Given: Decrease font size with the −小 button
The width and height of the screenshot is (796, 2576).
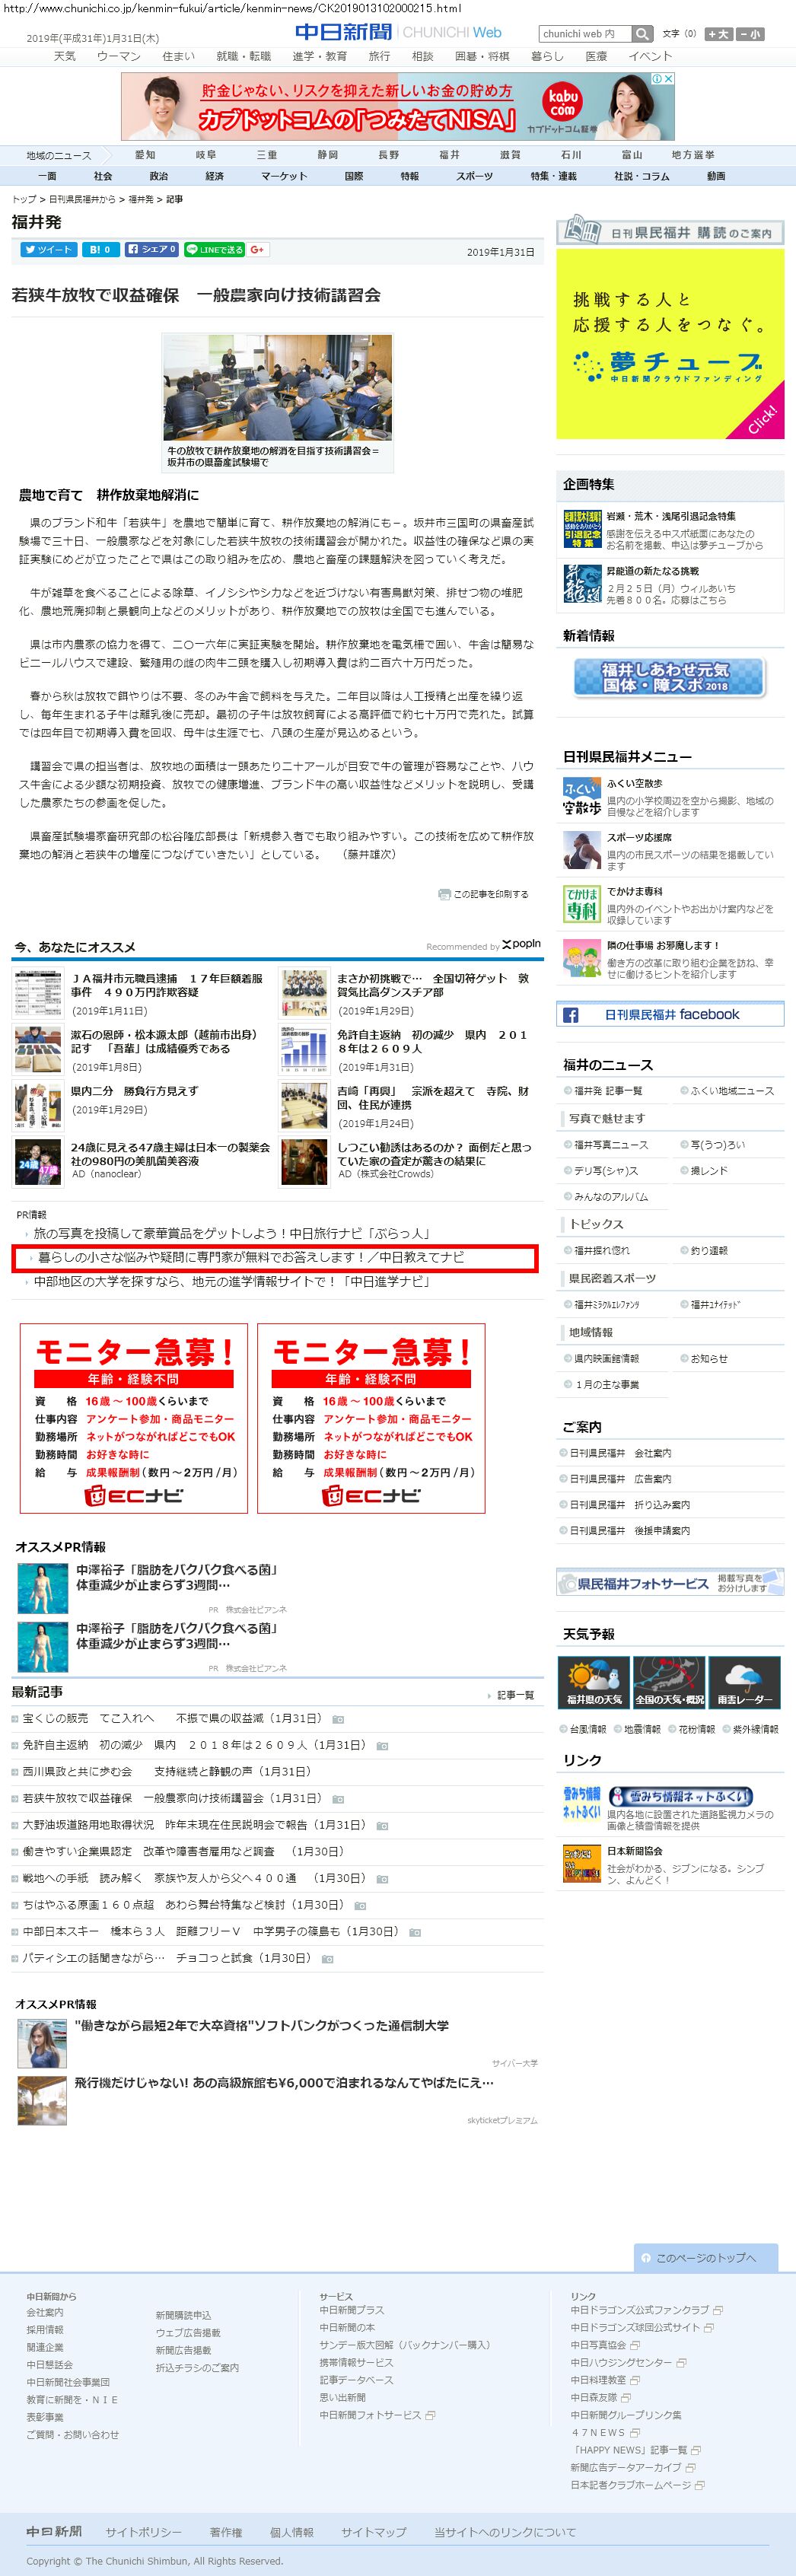Looking at the screenshot, I should coord(750,34).
